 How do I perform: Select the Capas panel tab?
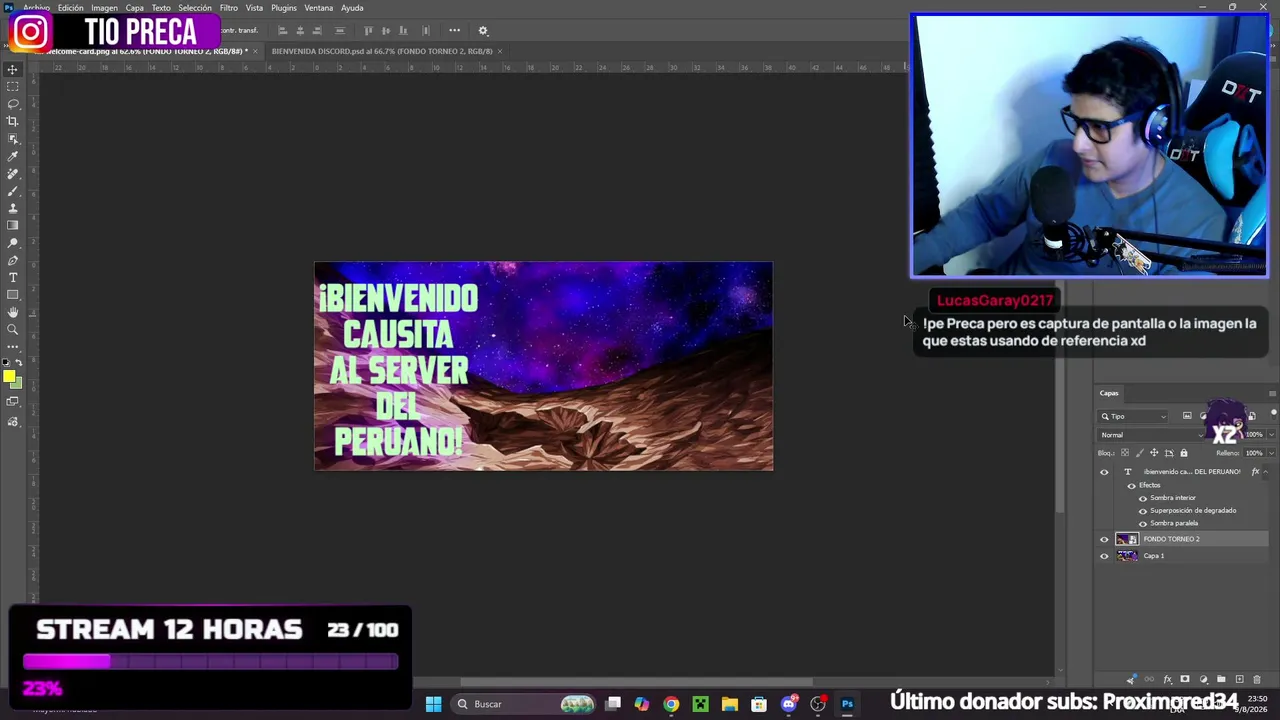[1109, 393]
